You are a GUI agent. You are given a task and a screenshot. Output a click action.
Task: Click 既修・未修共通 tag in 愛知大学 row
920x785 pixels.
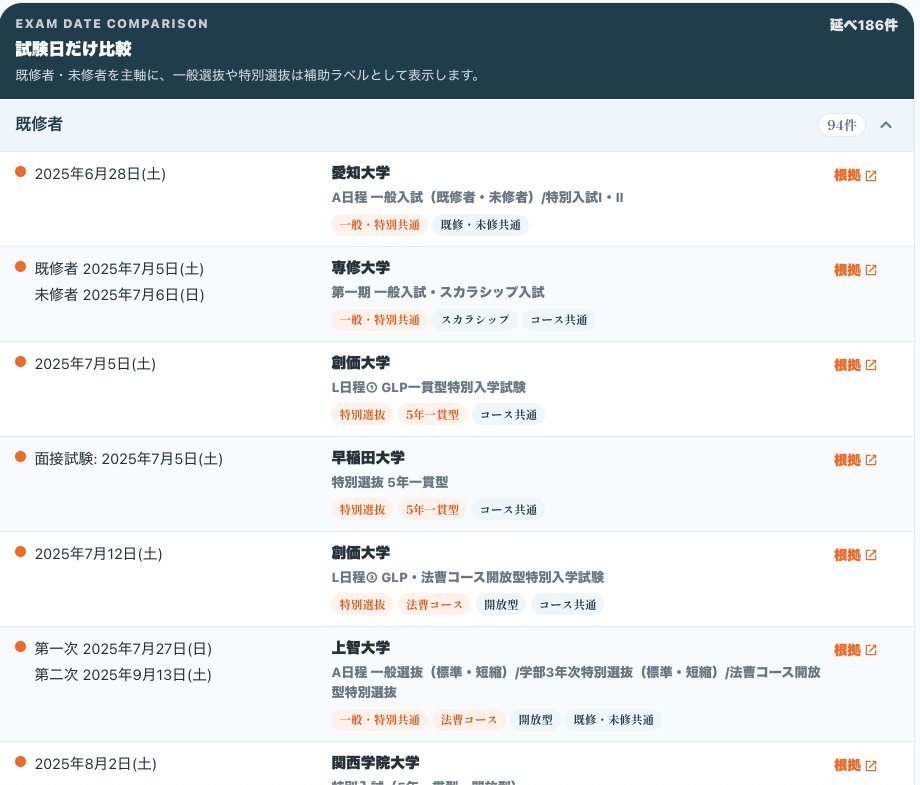480,225
